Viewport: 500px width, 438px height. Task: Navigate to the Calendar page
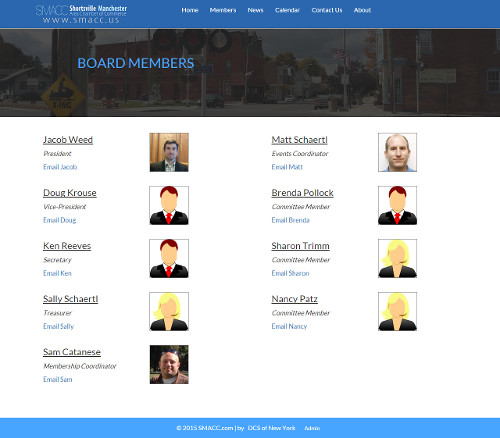[x=287, y=10]
